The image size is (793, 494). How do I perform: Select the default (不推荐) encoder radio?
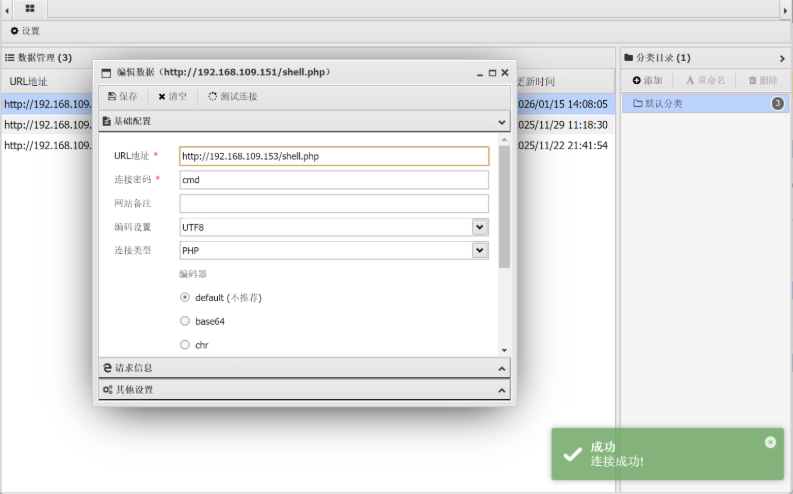pos(185,297)
